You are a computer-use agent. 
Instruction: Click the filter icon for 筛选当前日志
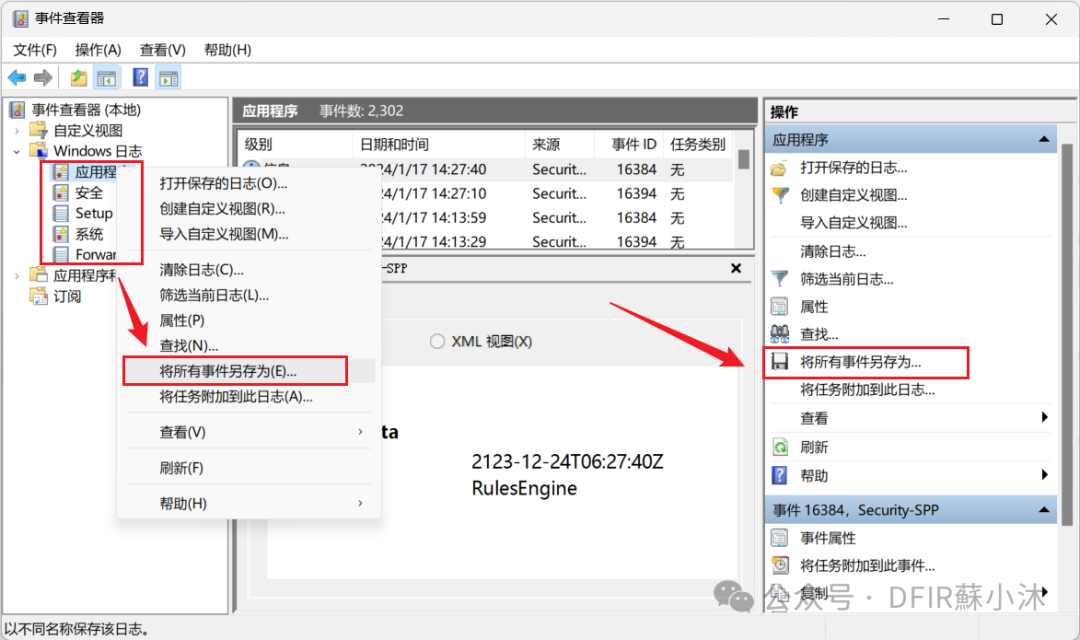pyautogui.click(x=780, y=279)
